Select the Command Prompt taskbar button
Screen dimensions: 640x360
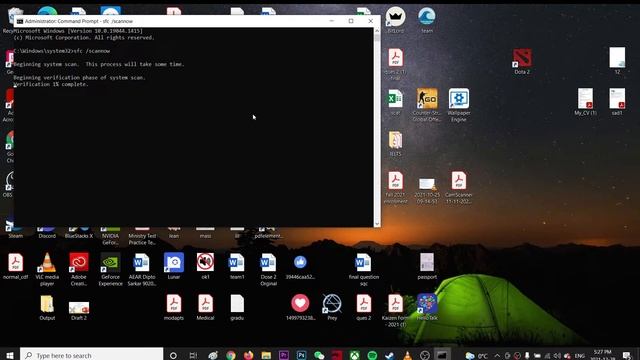442,356
